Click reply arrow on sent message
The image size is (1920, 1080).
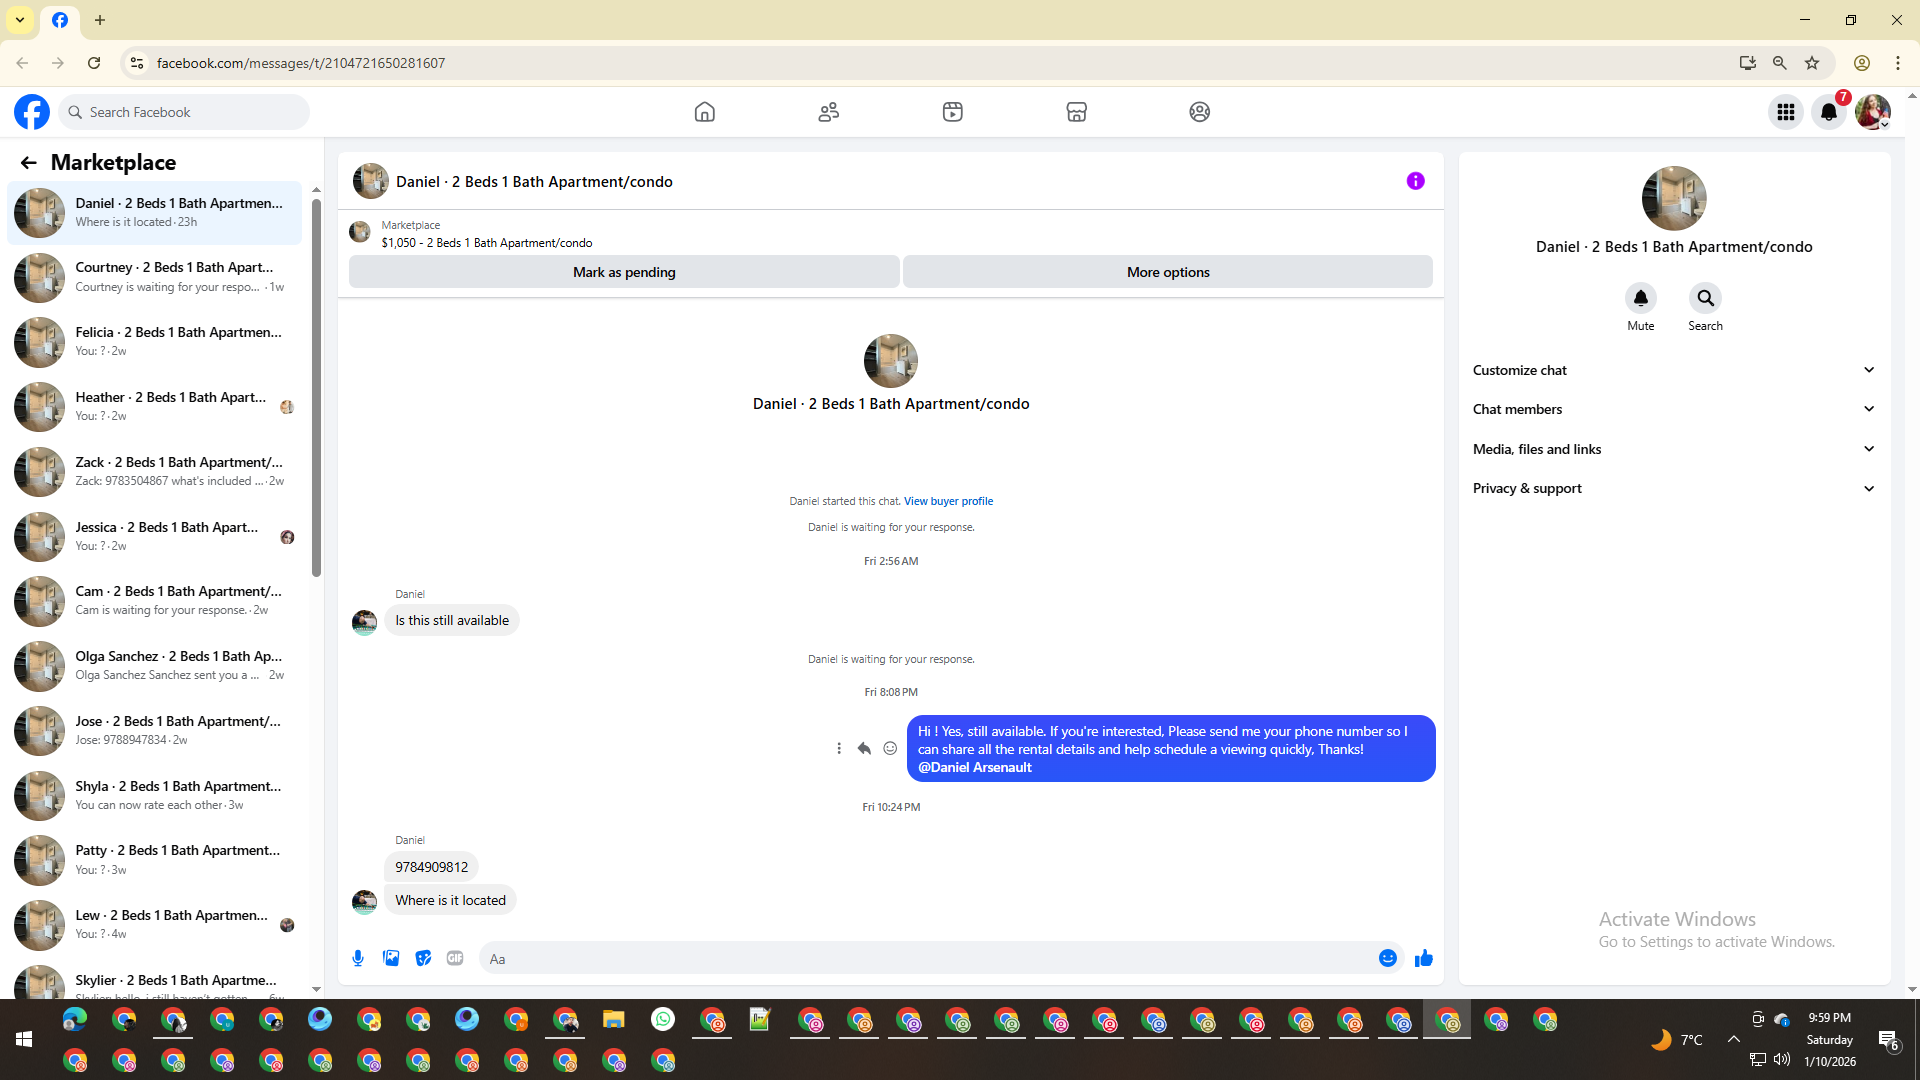(x=864, y=748)
